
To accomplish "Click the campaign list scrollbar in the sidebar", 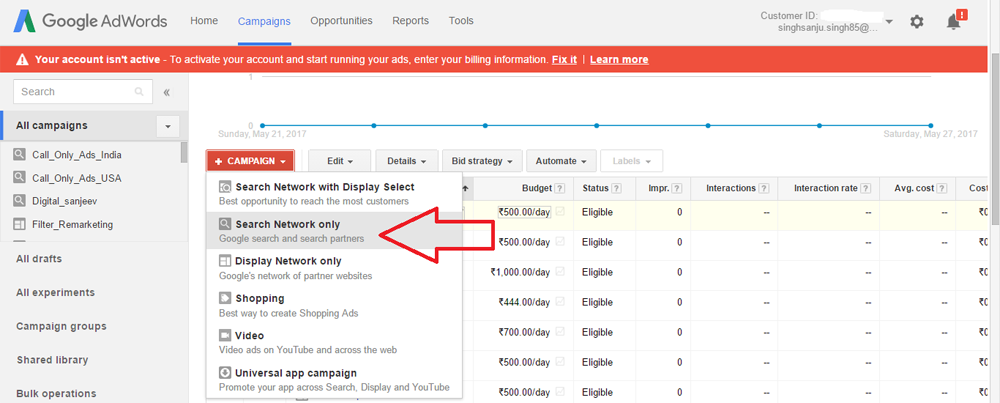I will point(184,152).
